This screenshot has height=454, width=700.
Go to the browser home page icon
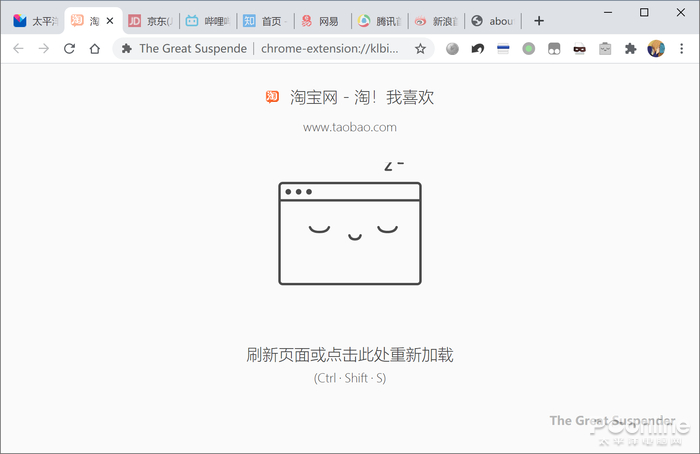point(95,48)
